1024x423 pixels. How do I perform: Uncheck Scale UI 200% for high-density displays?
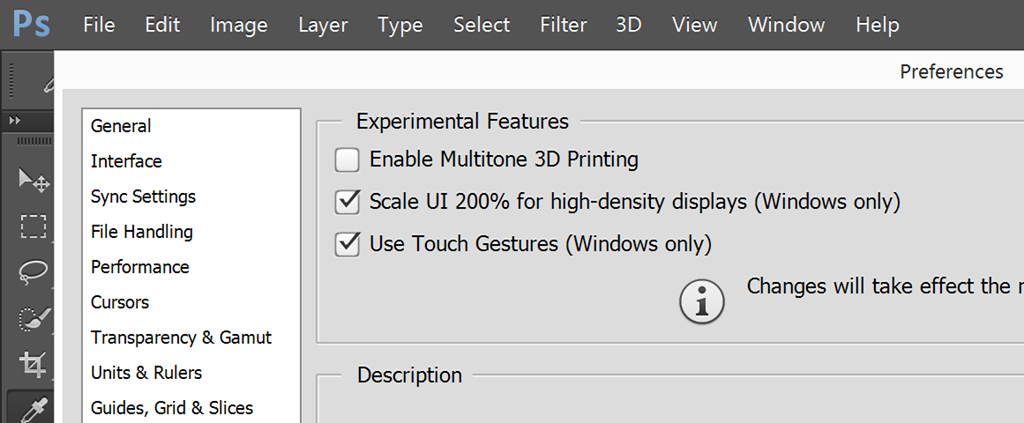tap(347, 202)
